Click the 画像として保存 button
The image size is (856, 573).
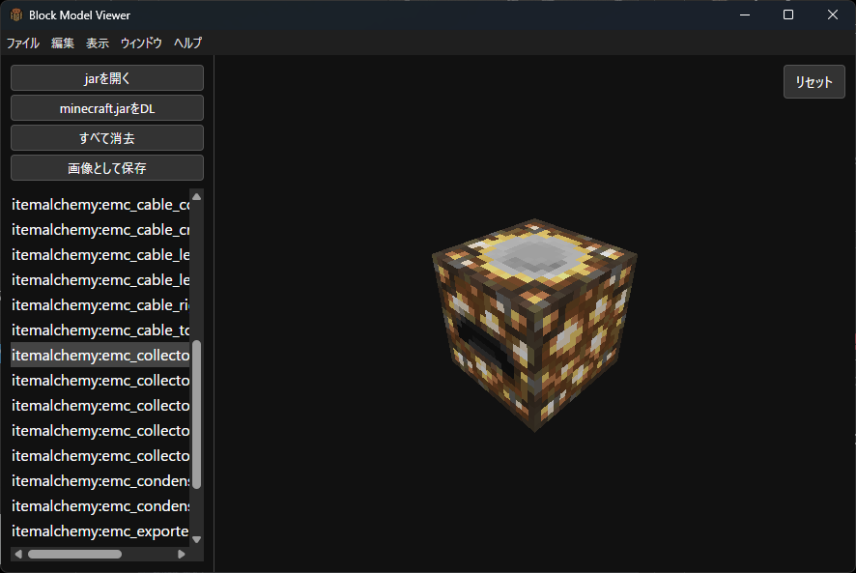[107, 168]
